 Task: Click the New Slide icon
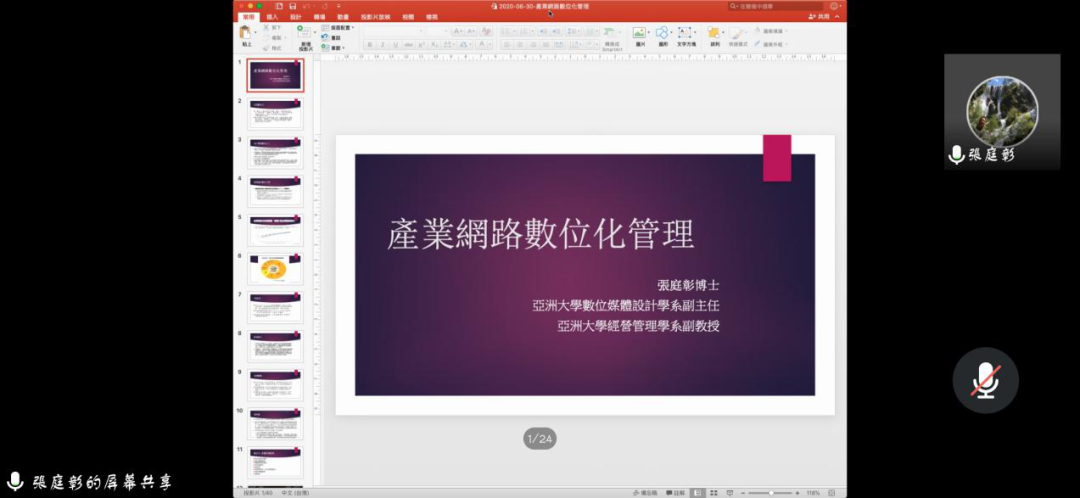(303, 32)
